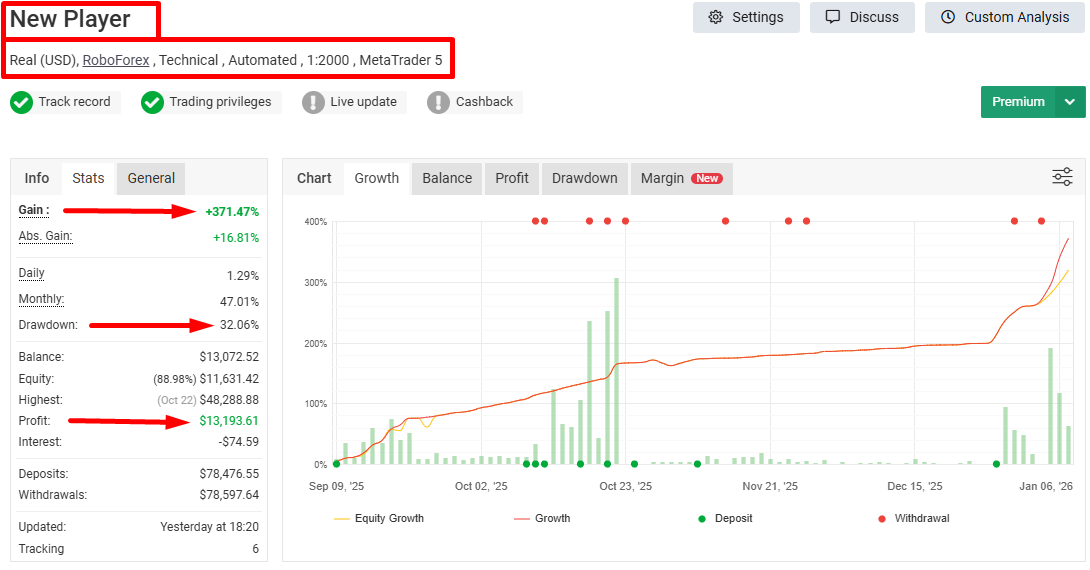
Task: Click the New Player account title
Action: [70, 19]
